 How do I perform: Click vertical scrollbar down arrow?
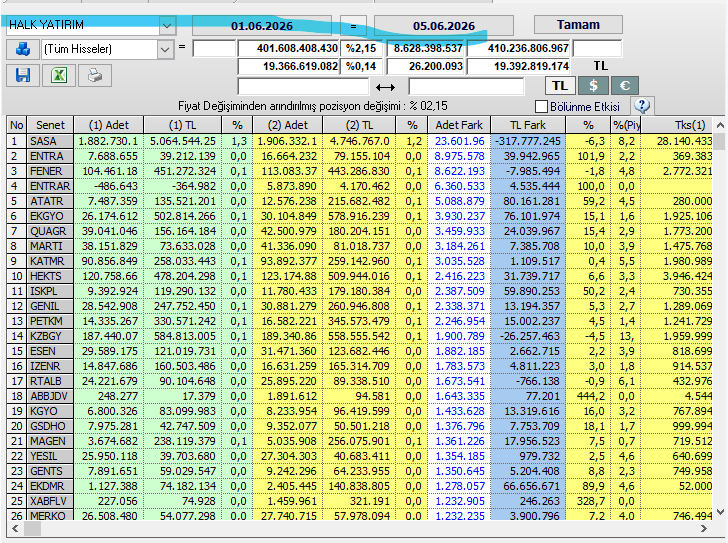tap(720, 512)
